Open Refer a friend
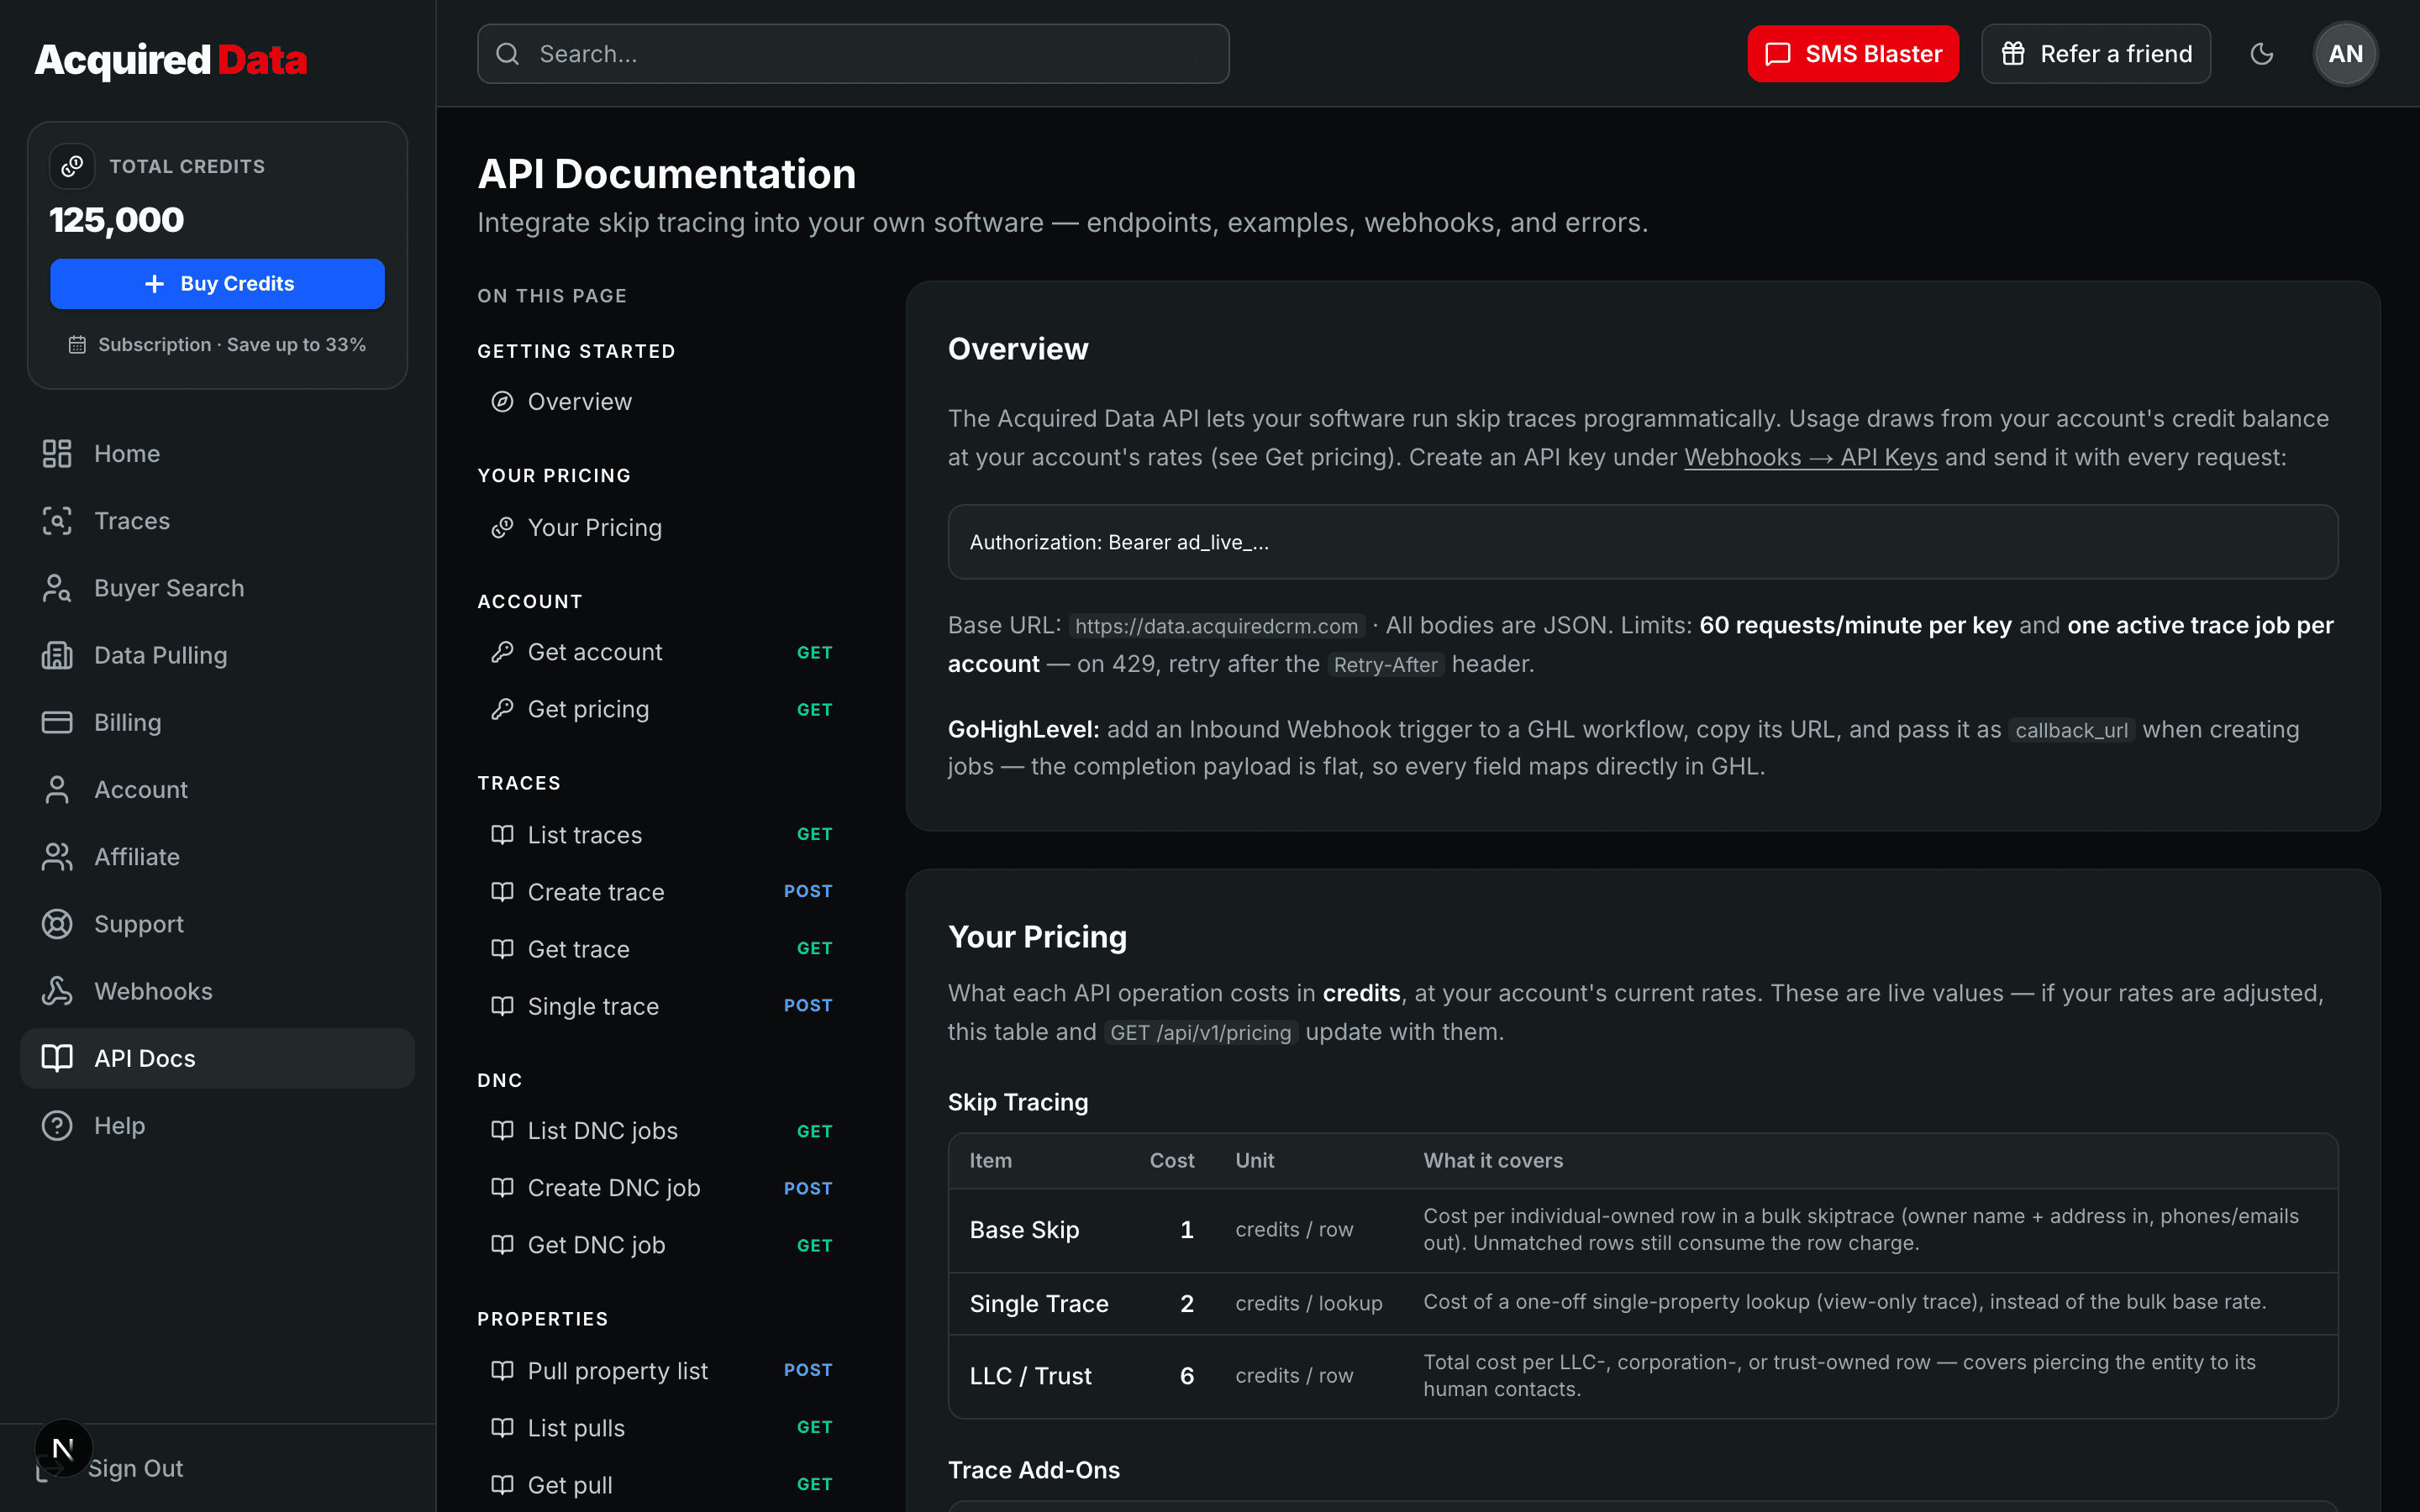The image size is (2420, 1512). coord(2095,54)
